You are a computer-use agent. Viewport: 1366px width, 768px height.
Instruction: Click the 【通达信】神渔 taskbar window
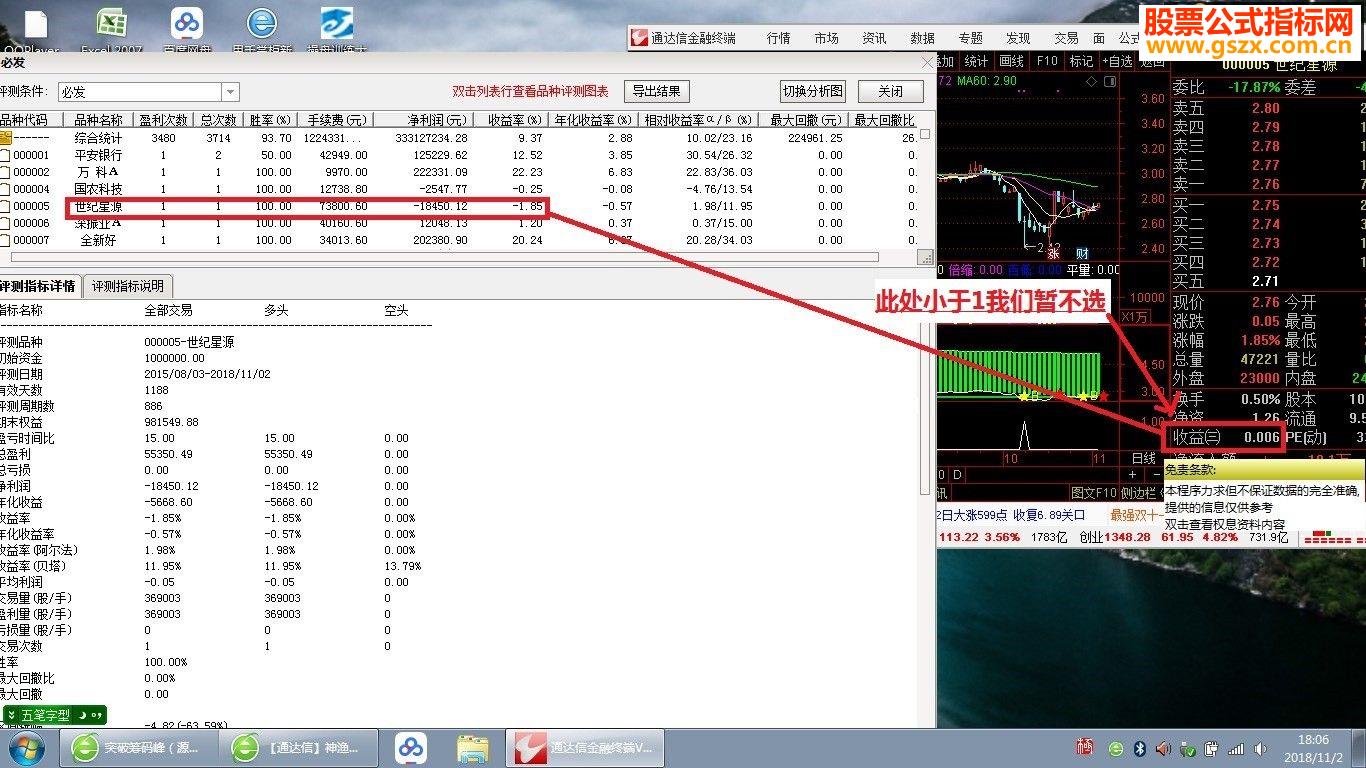[x=296, y=748]
